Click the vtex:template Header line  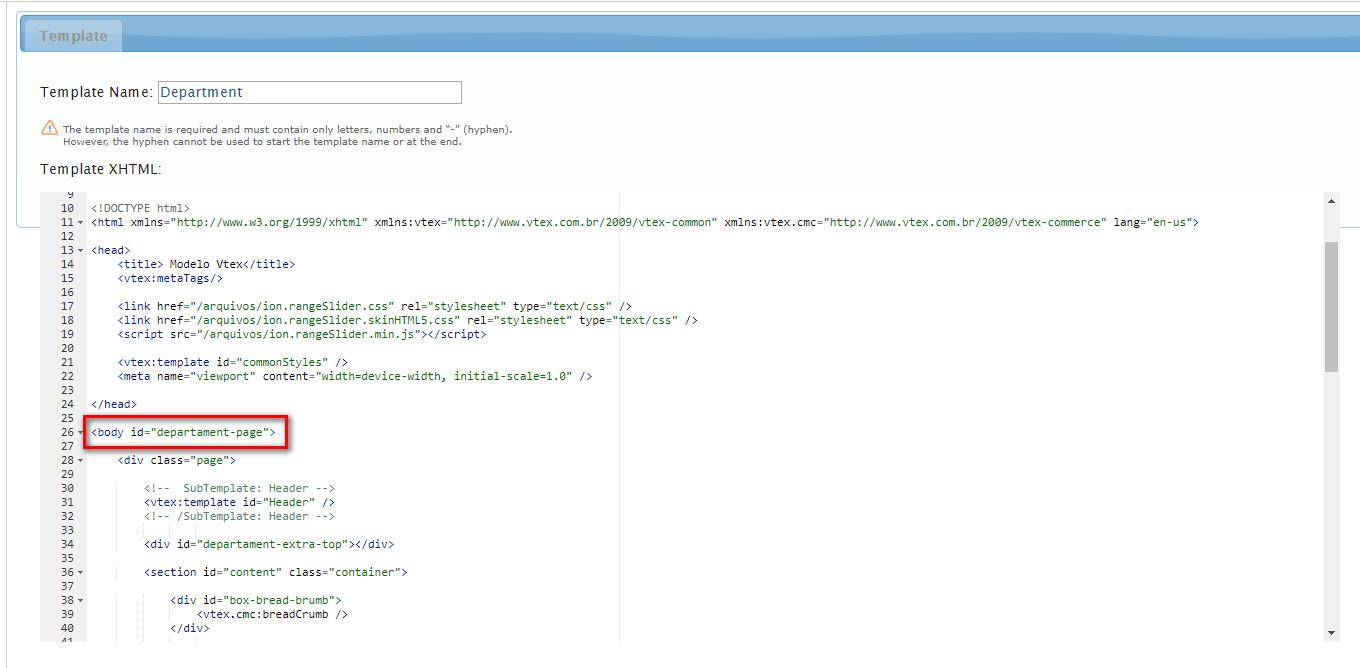pos(239,502)
